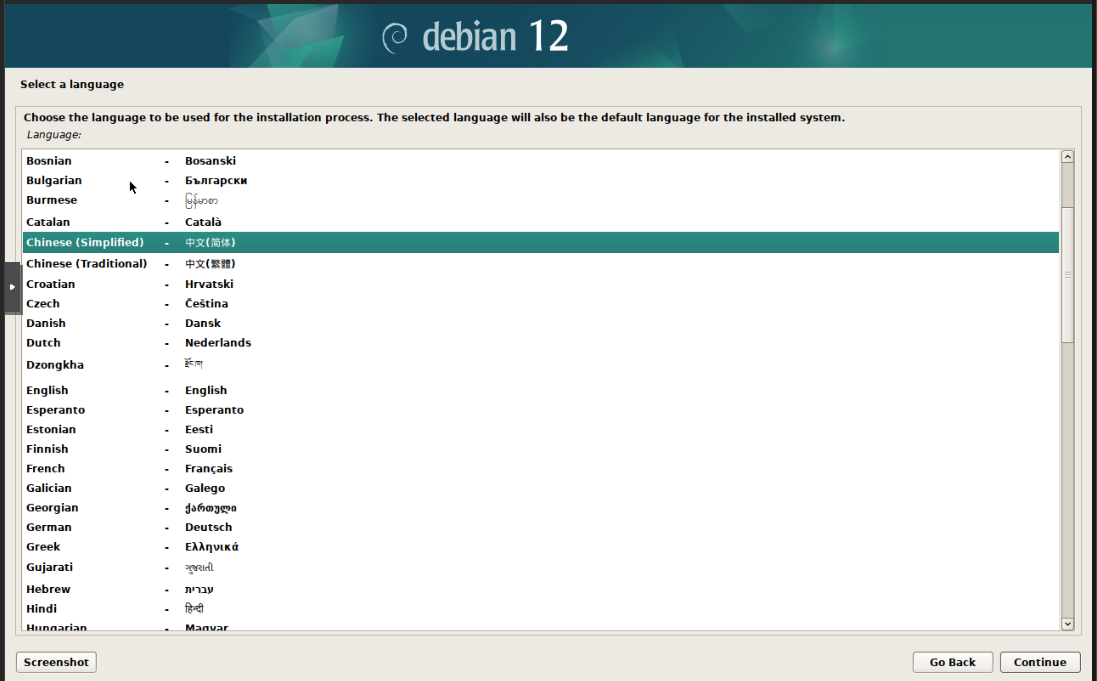Select Estonian language row

(541, 430)
